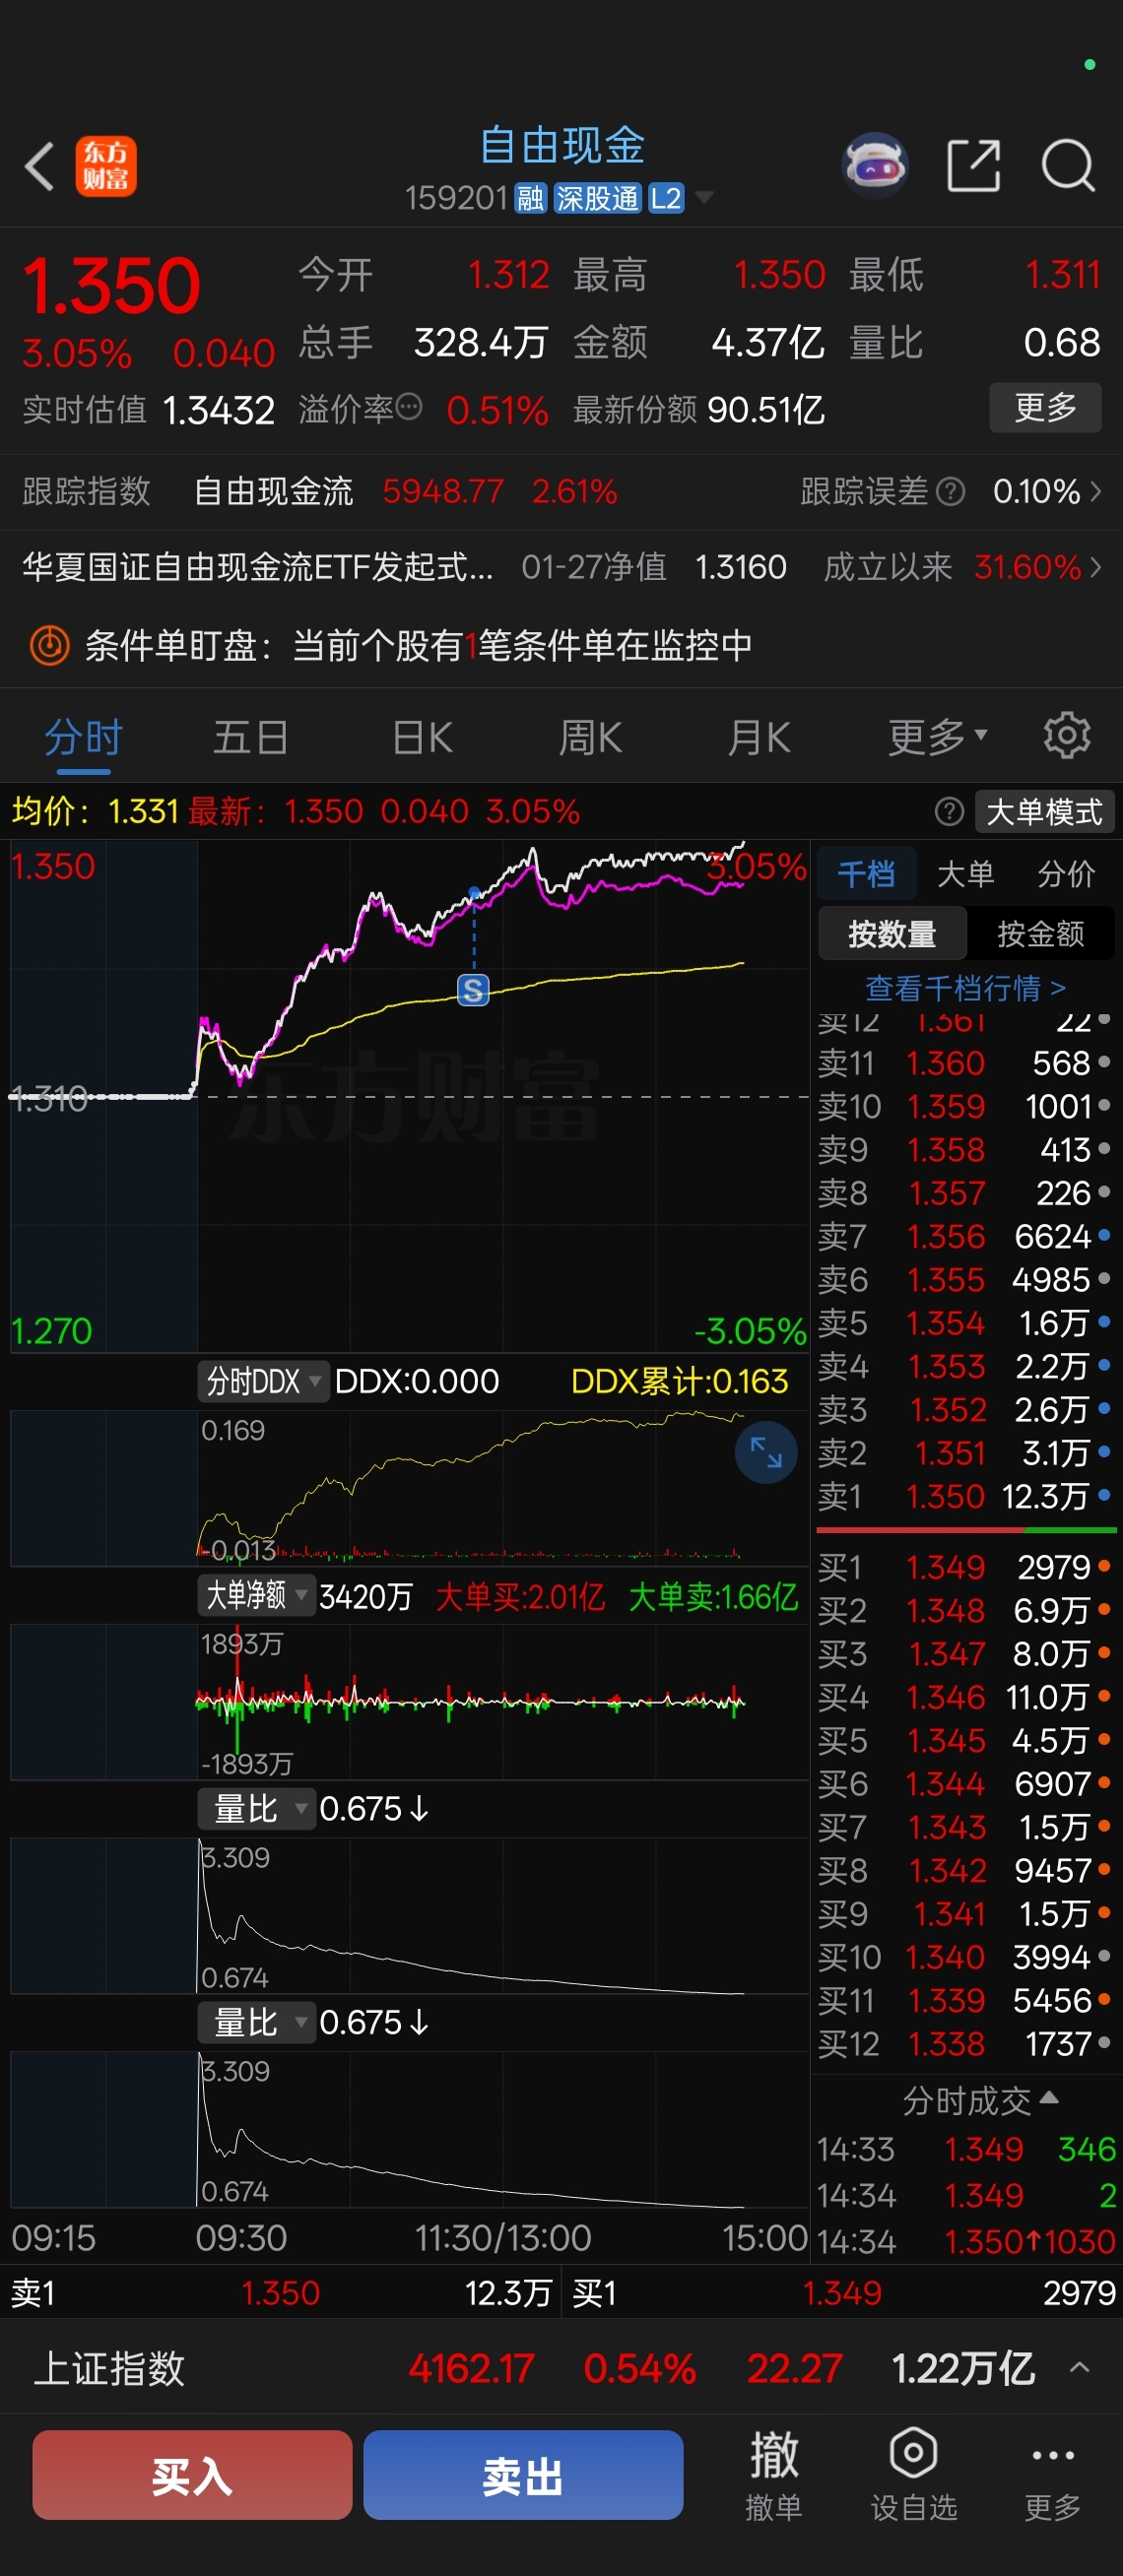Switch to 分价 tab

point(1066,874)
